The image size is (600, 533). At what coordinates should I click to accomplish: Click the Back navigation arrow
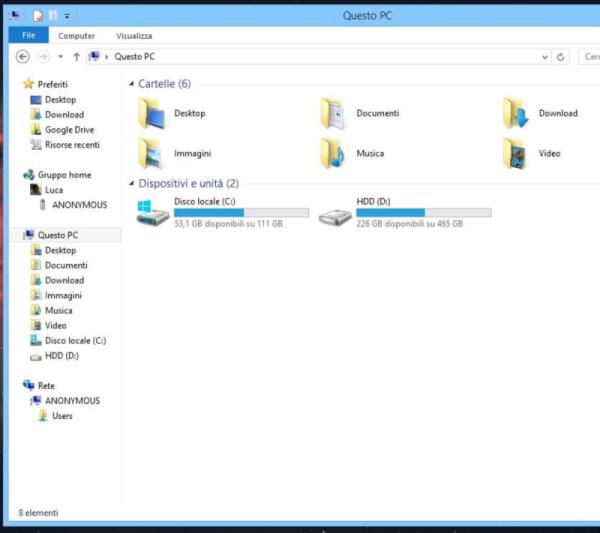click(x=23, y=57)
